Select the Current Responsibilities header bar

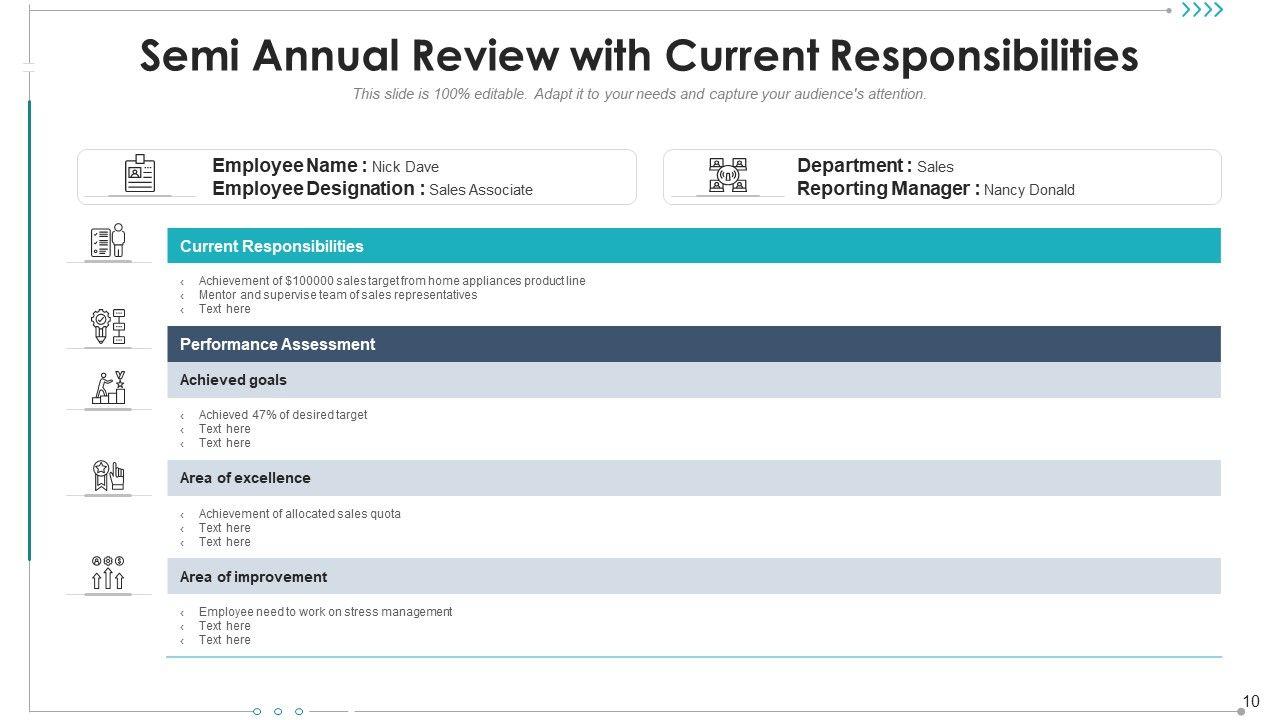(x=694, y=246)
